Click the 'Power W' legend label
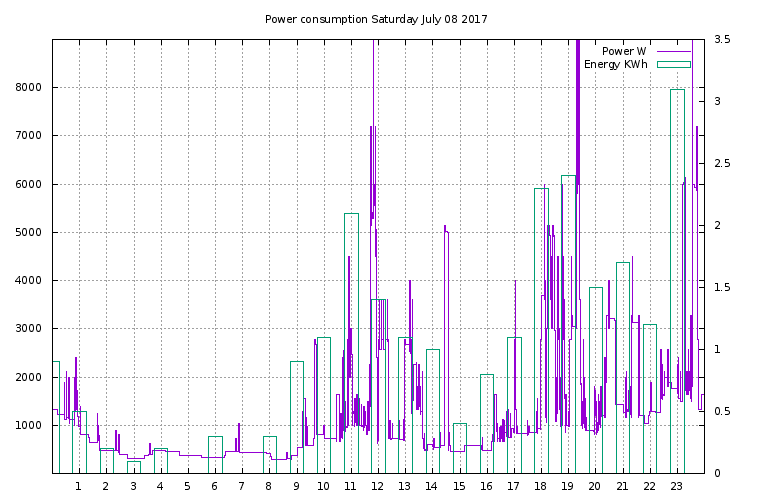 (x=624, y=51)
